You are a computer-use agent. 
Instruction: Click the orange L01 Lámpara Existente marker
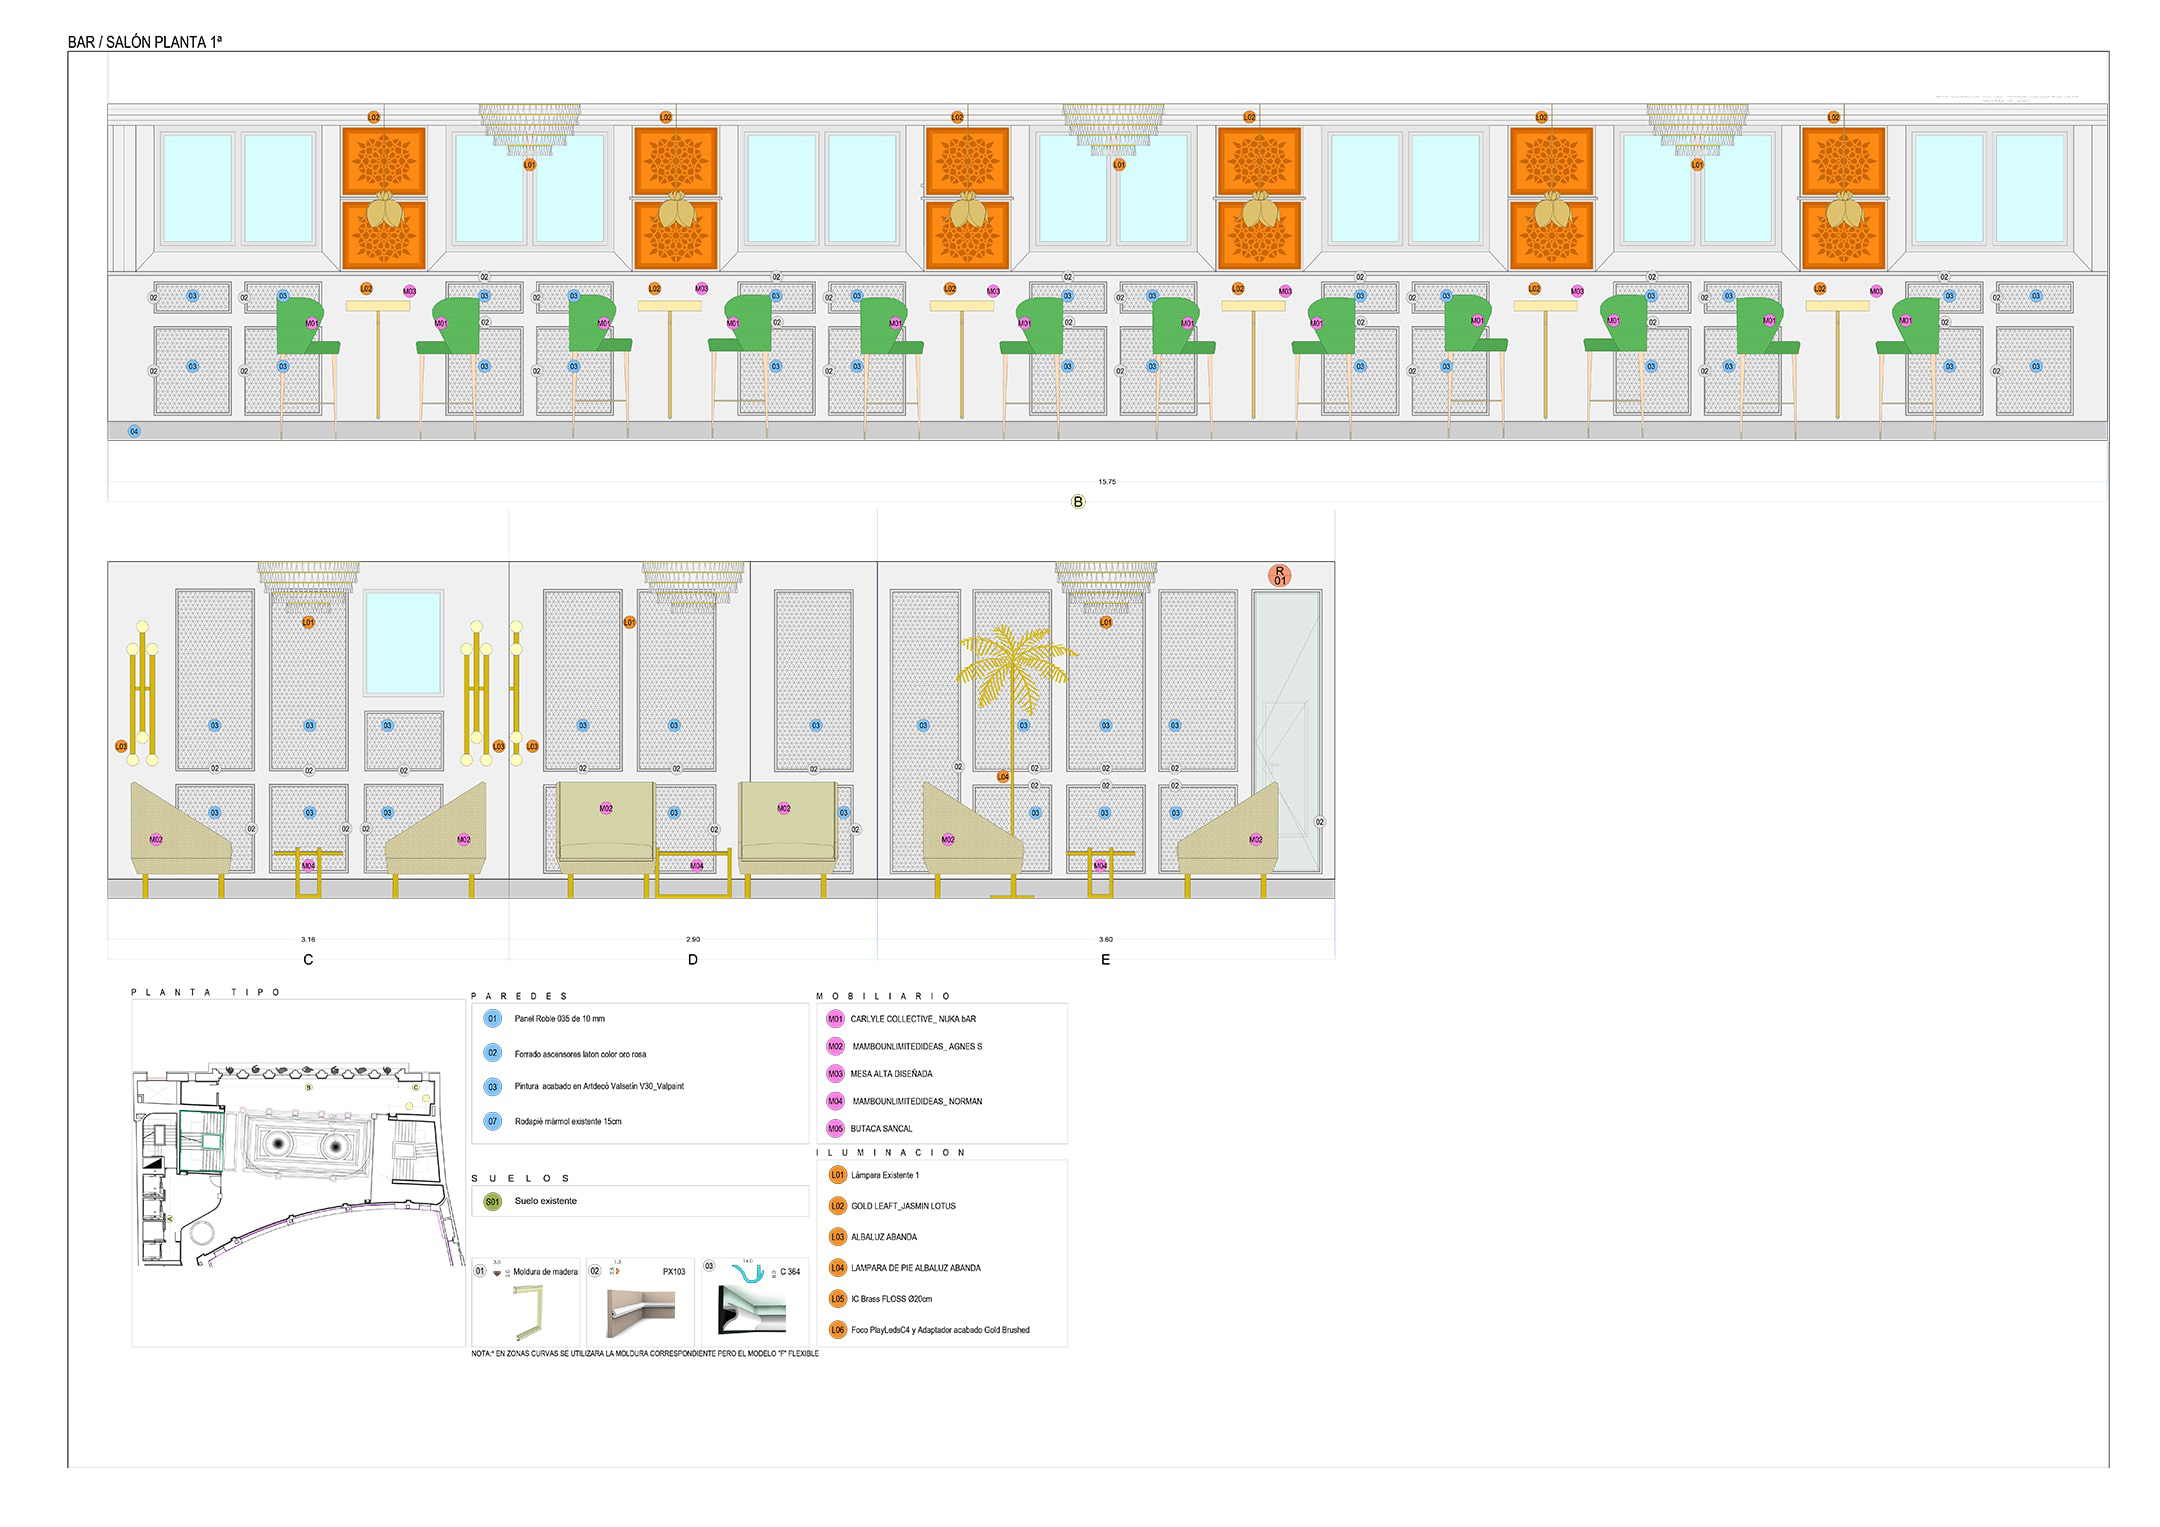coord(838,1175)
